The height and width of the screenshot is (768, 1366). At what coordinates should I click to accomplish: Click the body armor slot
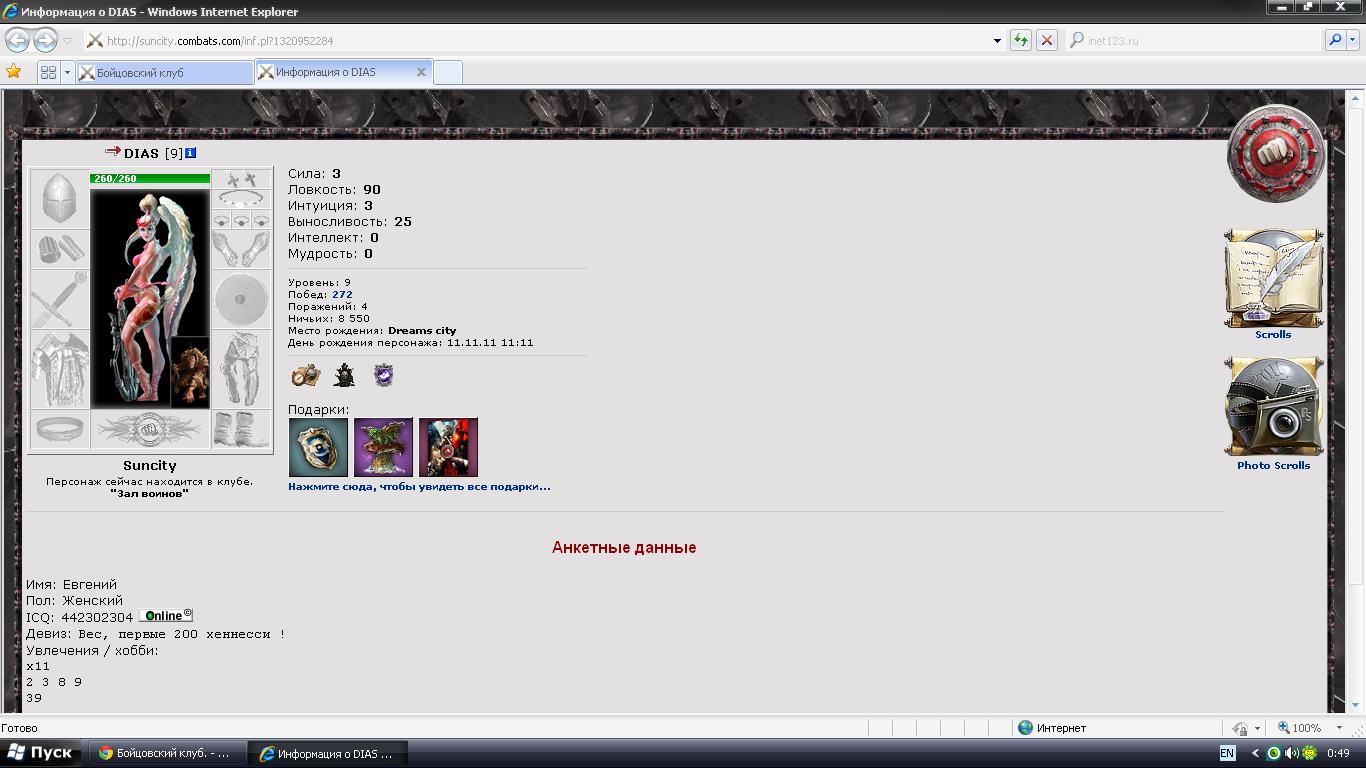[x=60, y=369]
